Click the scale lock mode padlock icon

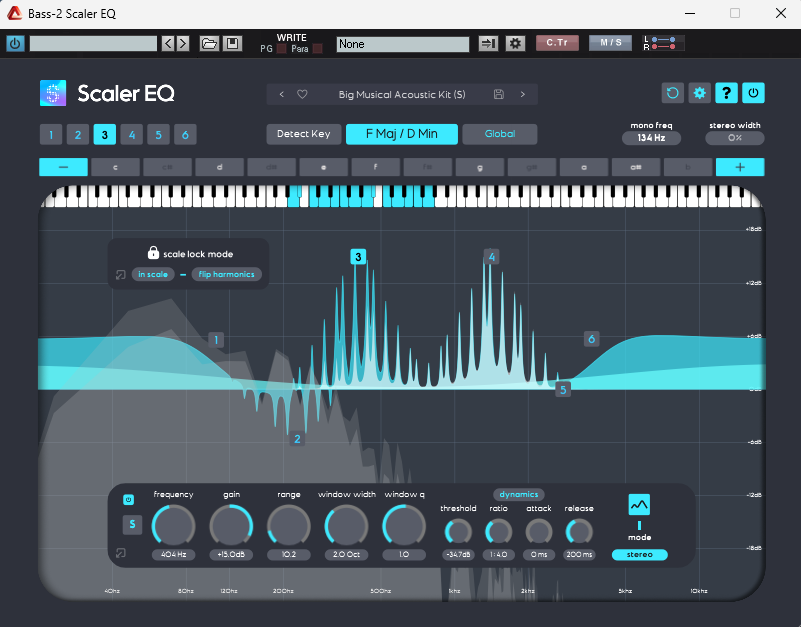pyautogui.click(x=153, y=252)
